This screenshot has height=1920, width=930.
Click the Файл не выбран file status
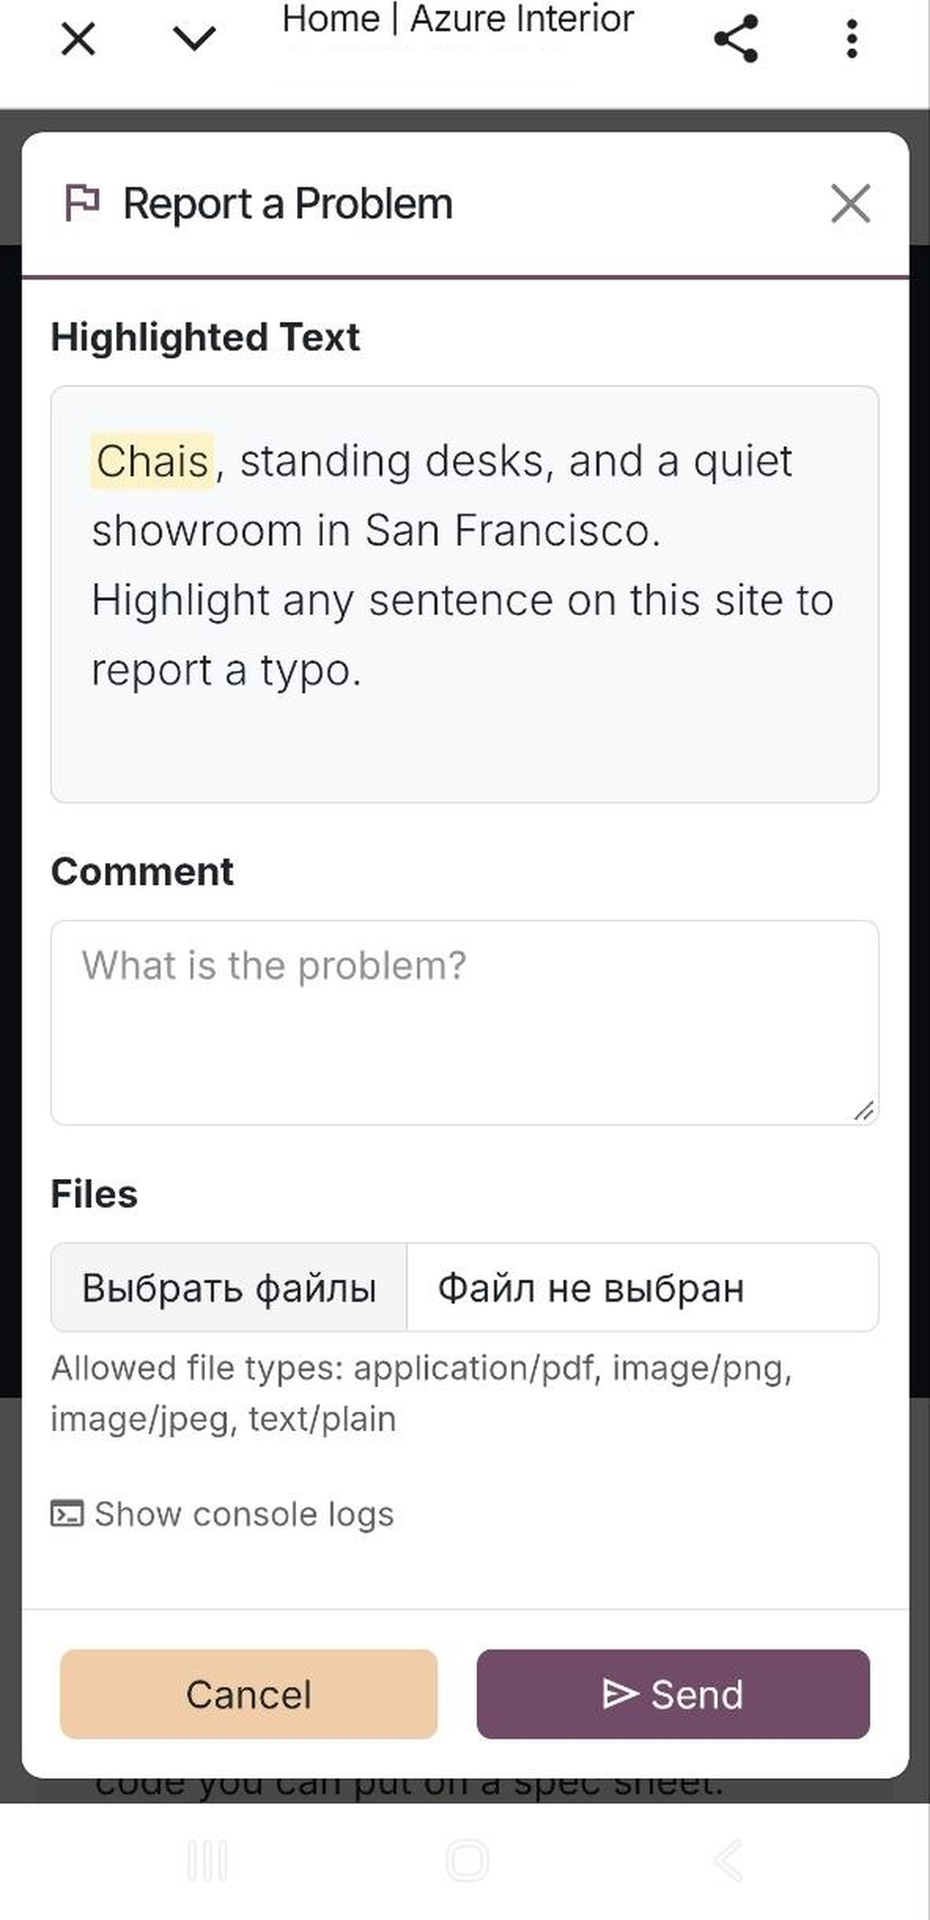point(591,1288)
